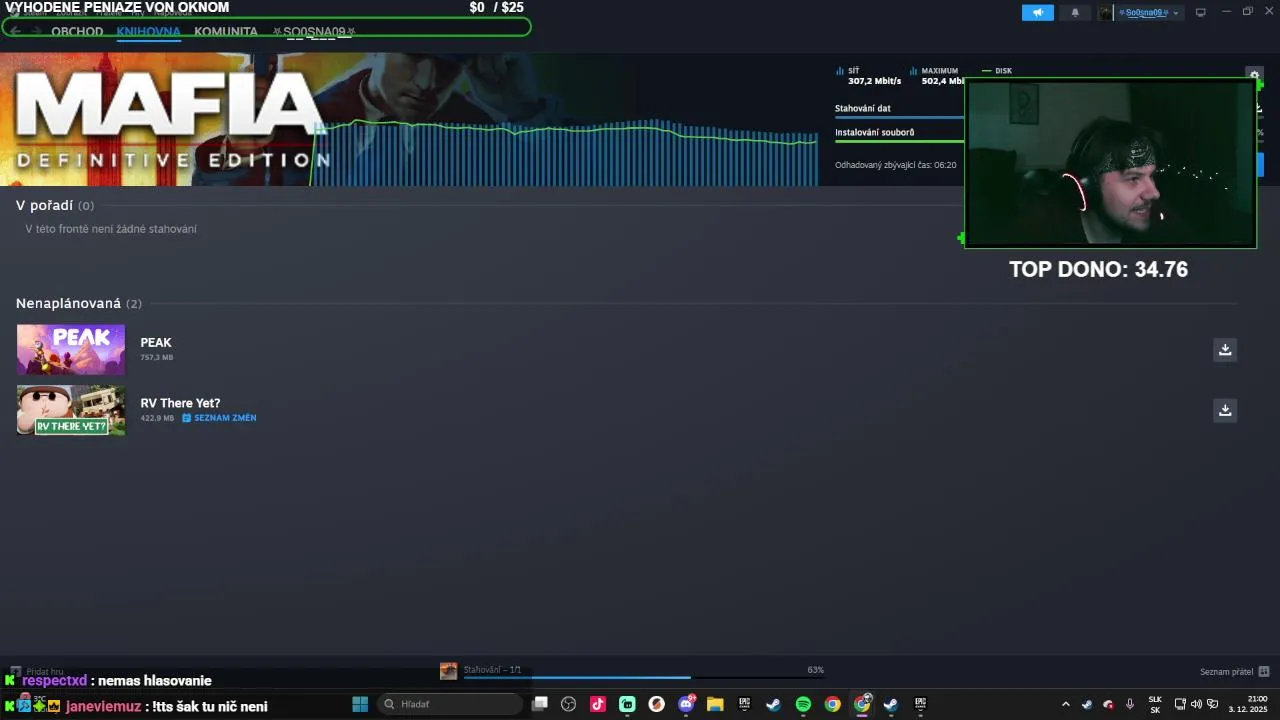Click the Mafia icon in bottom download bar

pyautogui.click(x=448, y=671)
